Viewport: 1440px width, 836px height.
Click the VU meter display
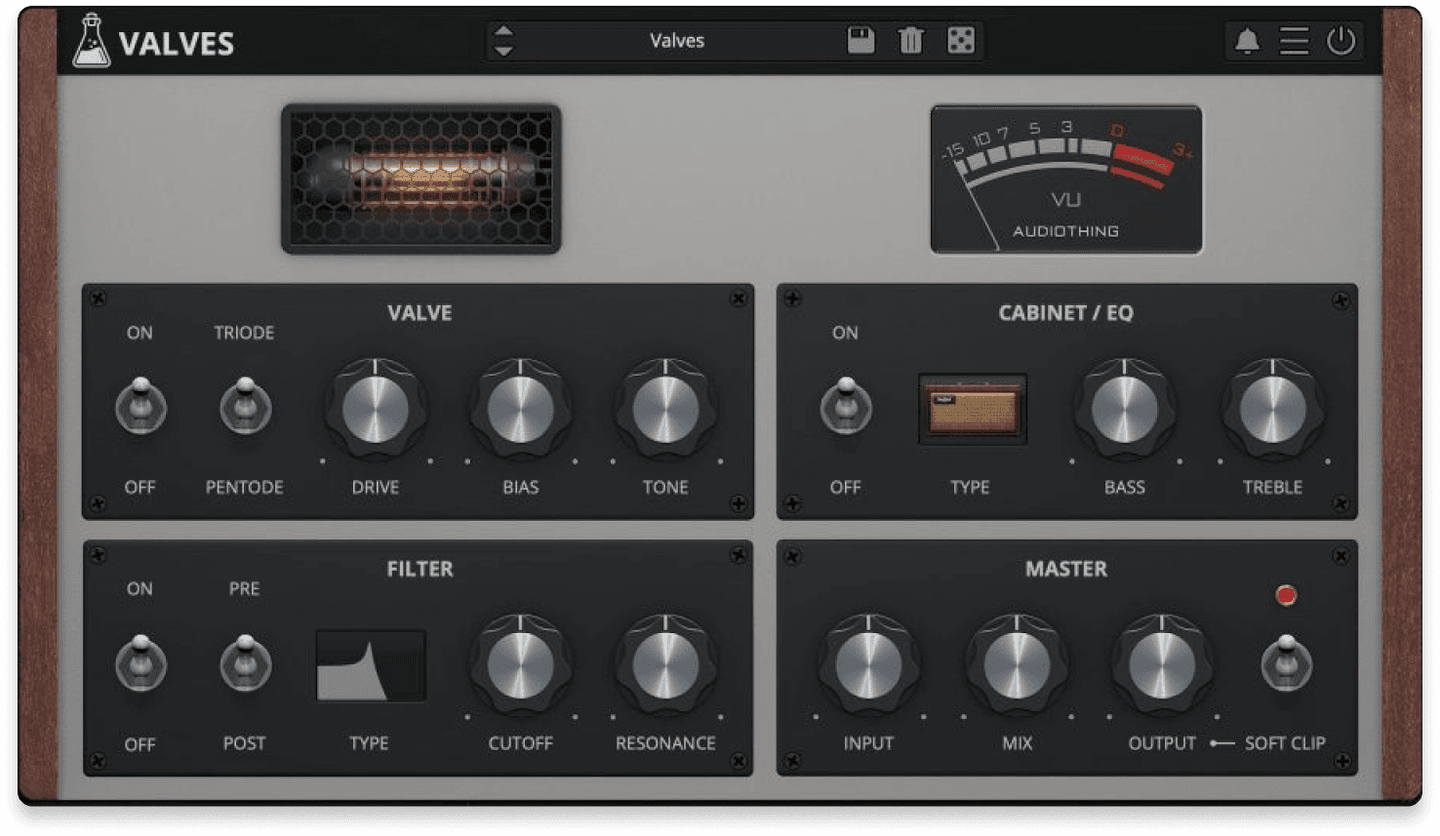point(1064,178)
